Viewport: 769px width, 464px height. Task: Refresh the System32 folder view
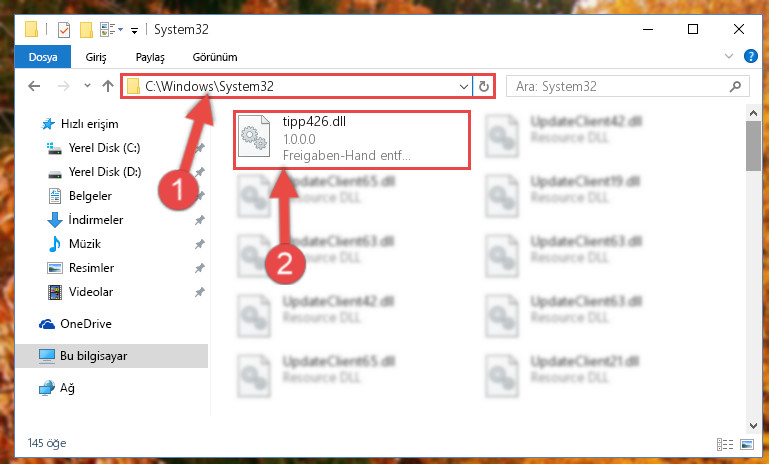tap(484, 86)
